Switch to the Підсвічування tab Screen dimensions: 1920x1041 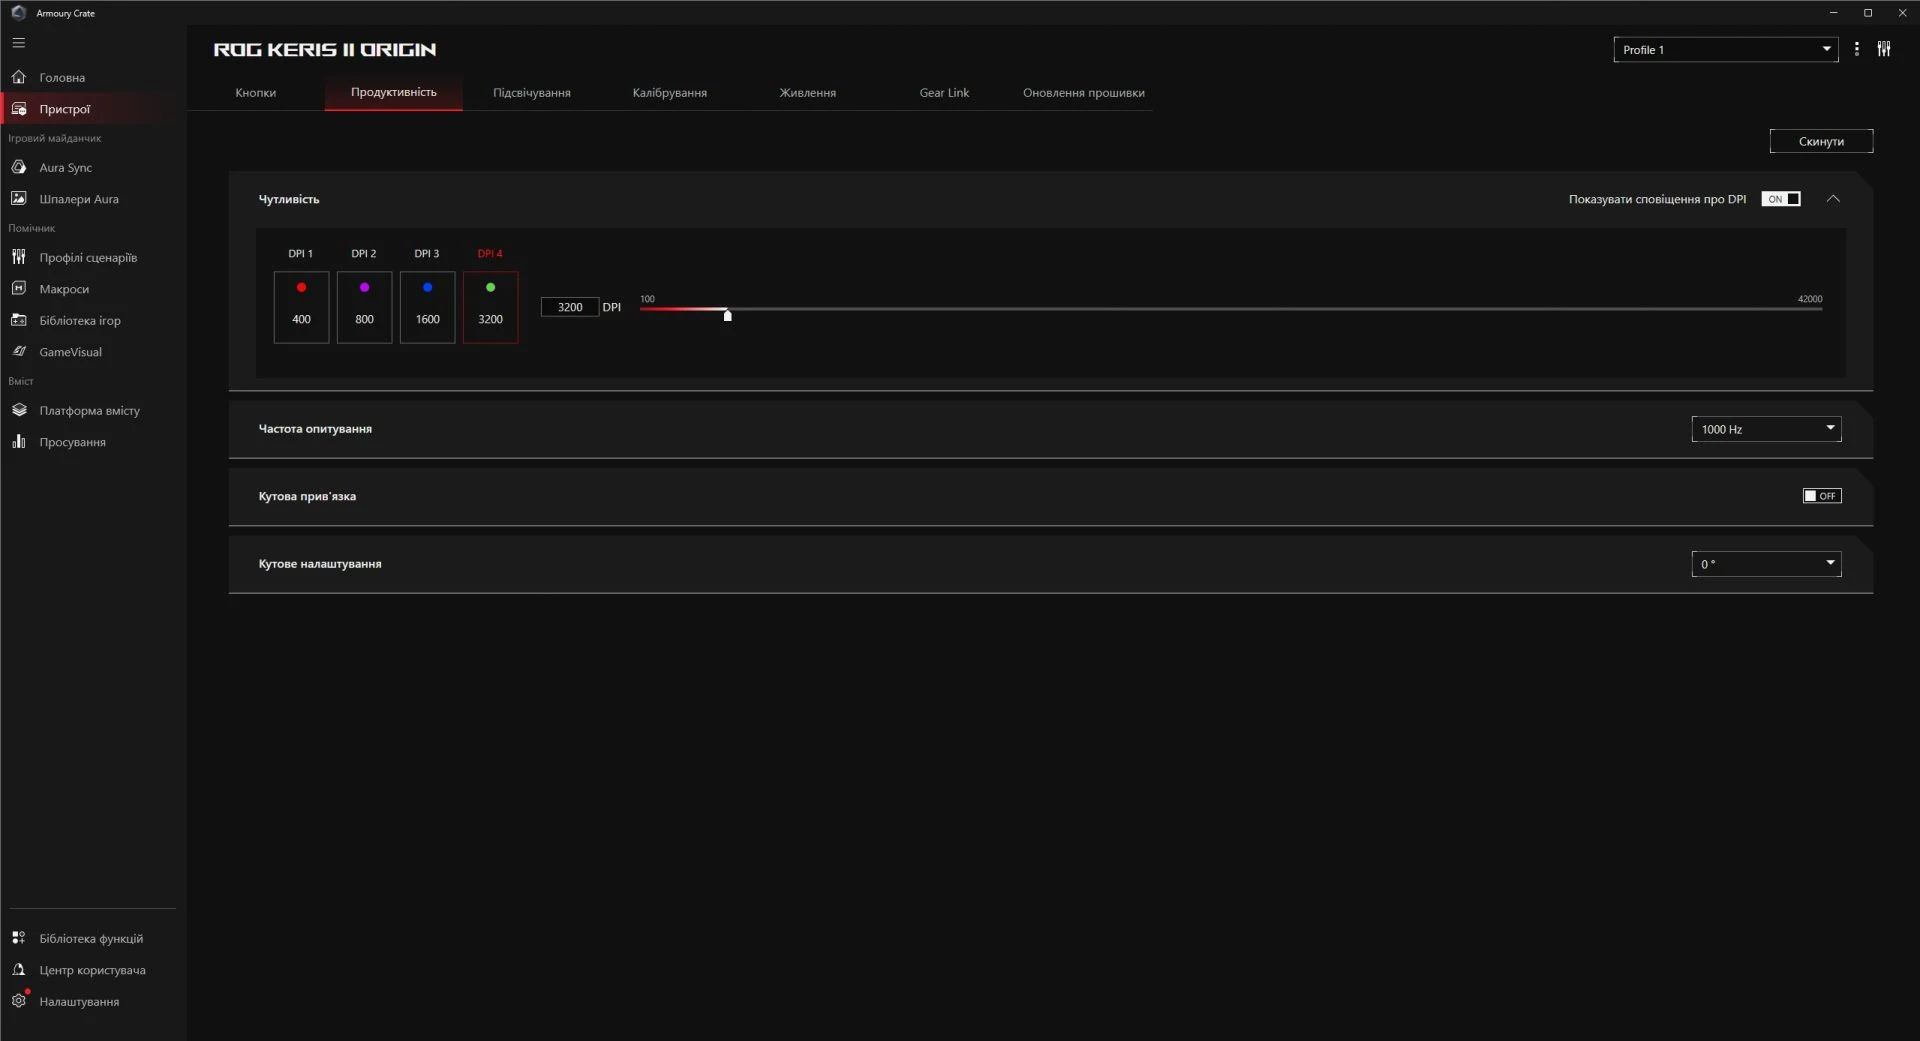click(532, 93)
